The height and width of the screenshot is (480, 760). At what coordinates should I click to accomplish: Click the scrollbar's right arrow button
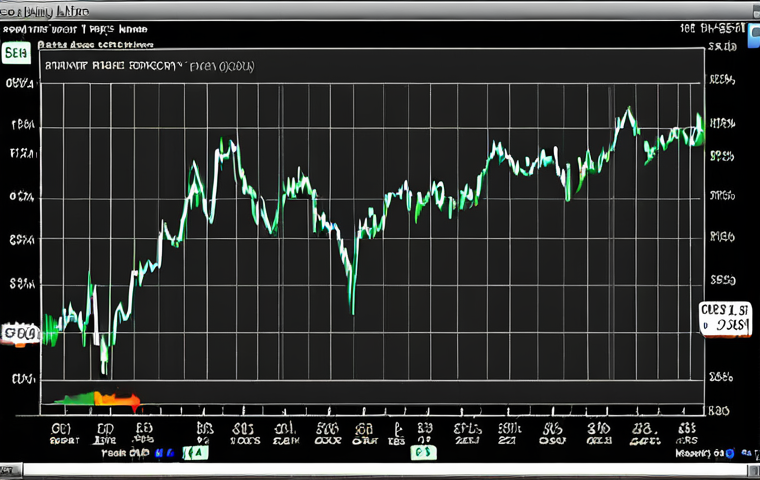click(754, 470)
